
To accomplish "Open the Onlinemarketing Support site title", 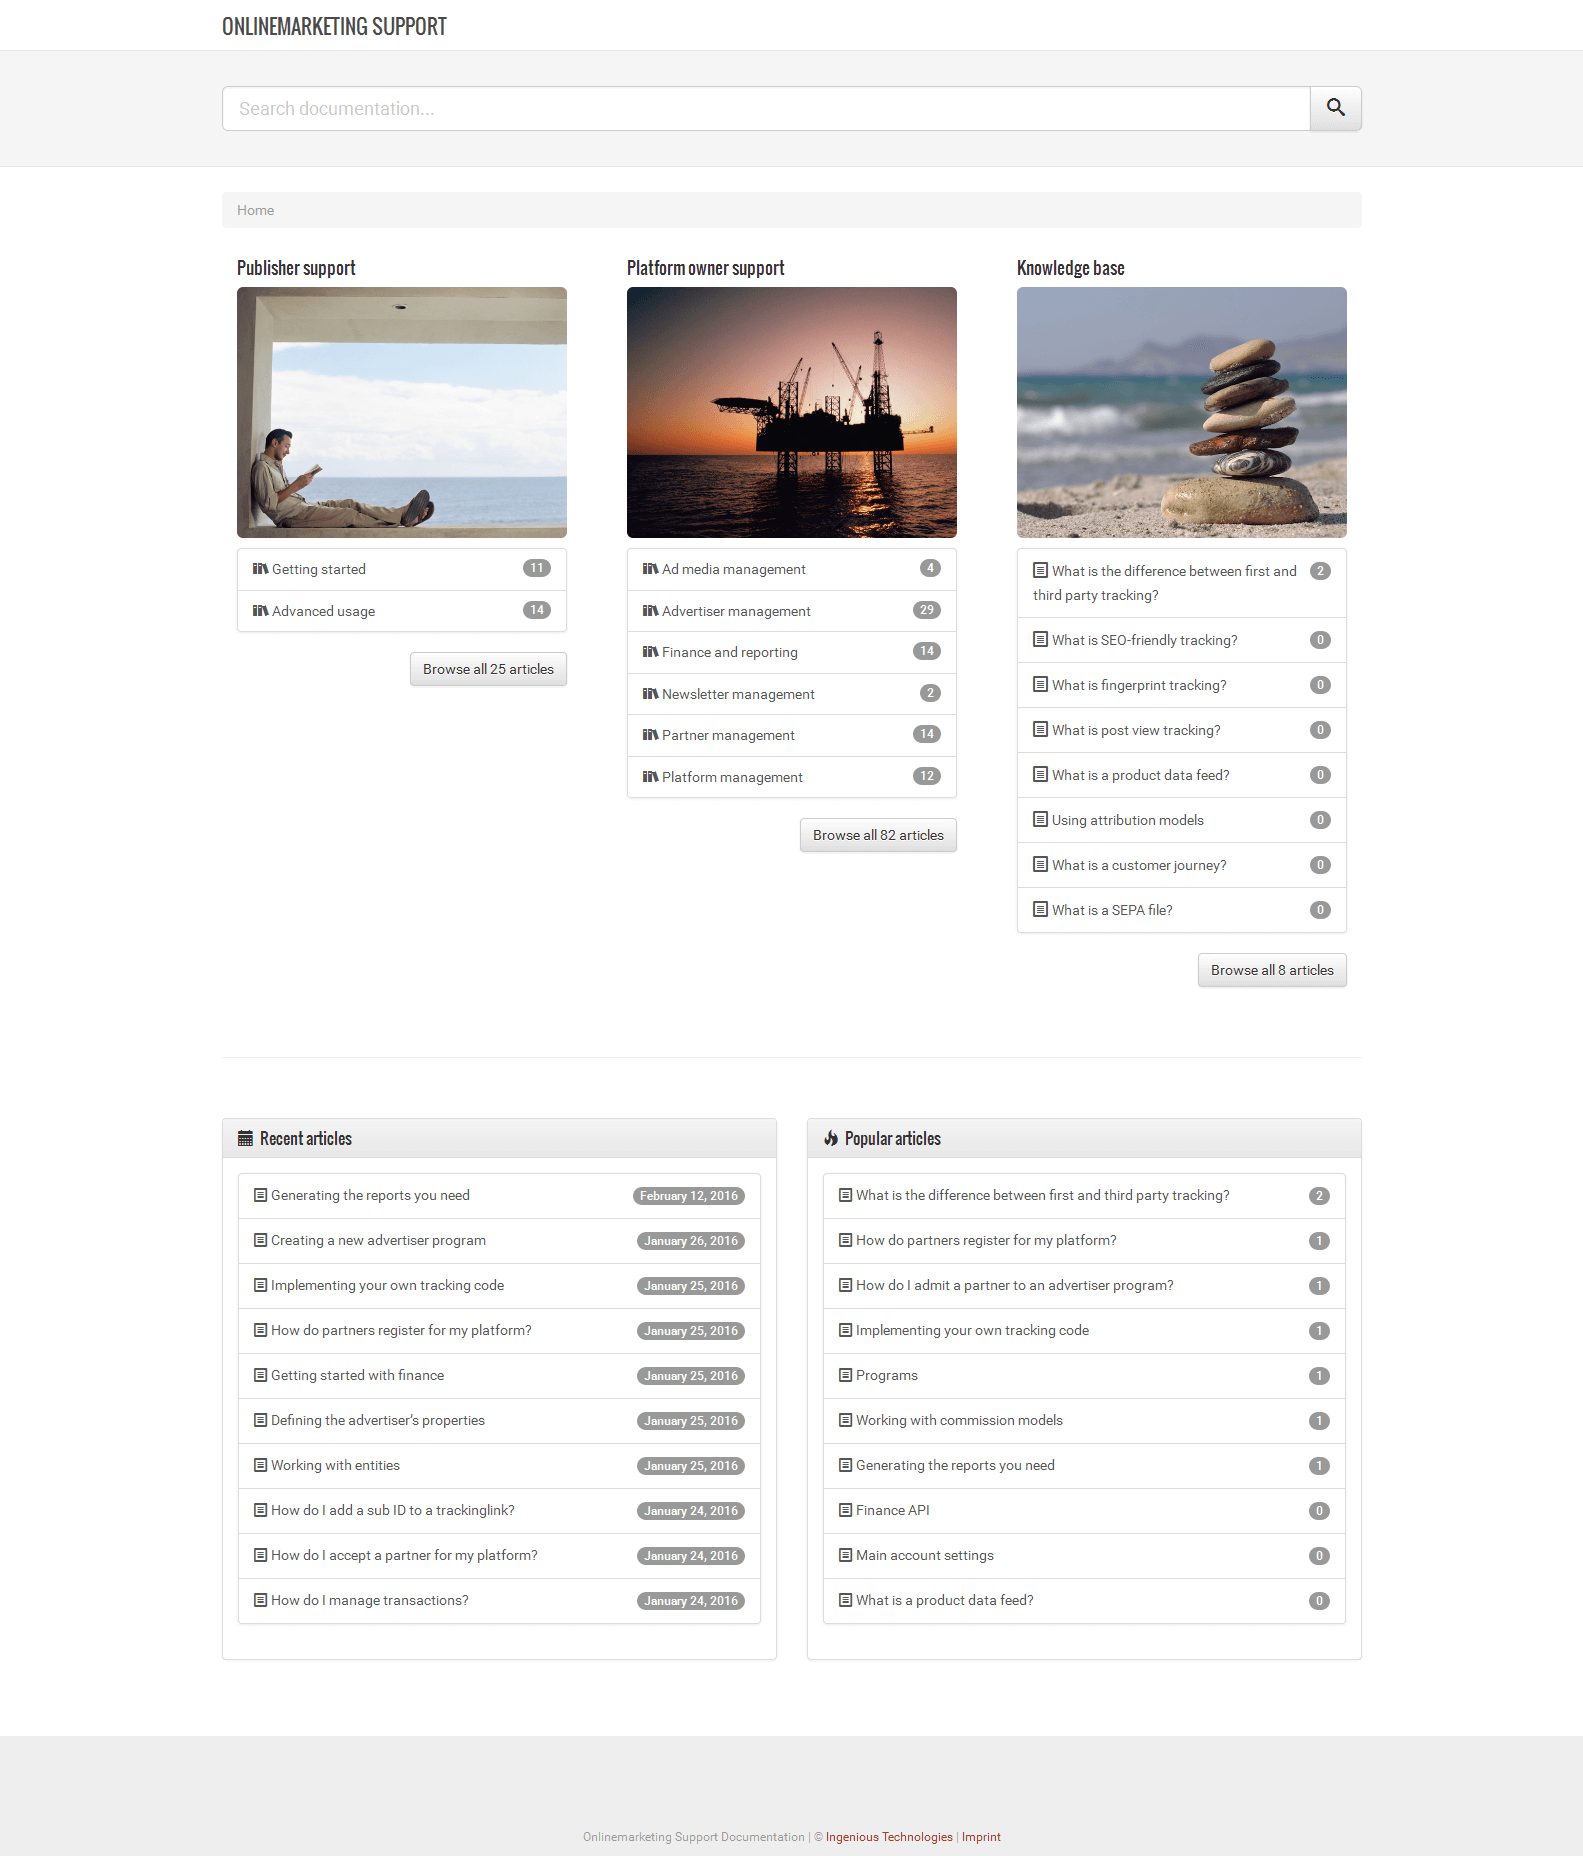I will coord(334,26).
